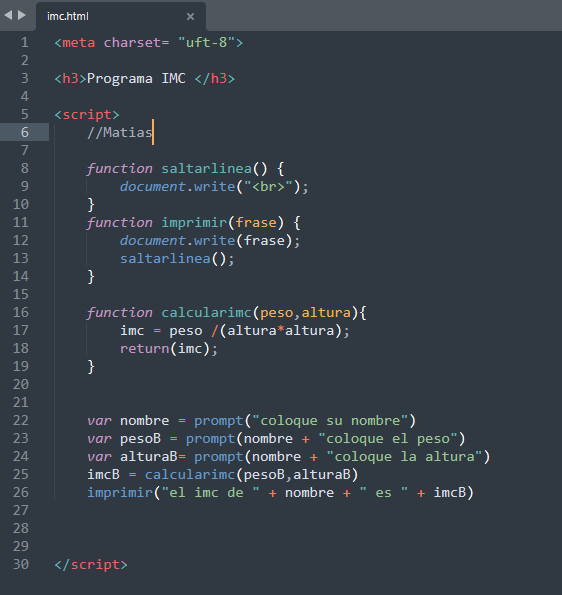The image size is (562, 595).
Task: Close the imc.html tab
Action: 190,16
